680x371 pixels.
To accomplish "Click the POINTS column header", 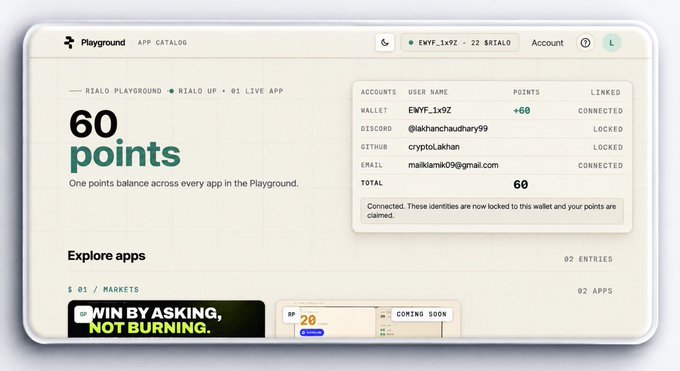I will click(x=526, y=92).
